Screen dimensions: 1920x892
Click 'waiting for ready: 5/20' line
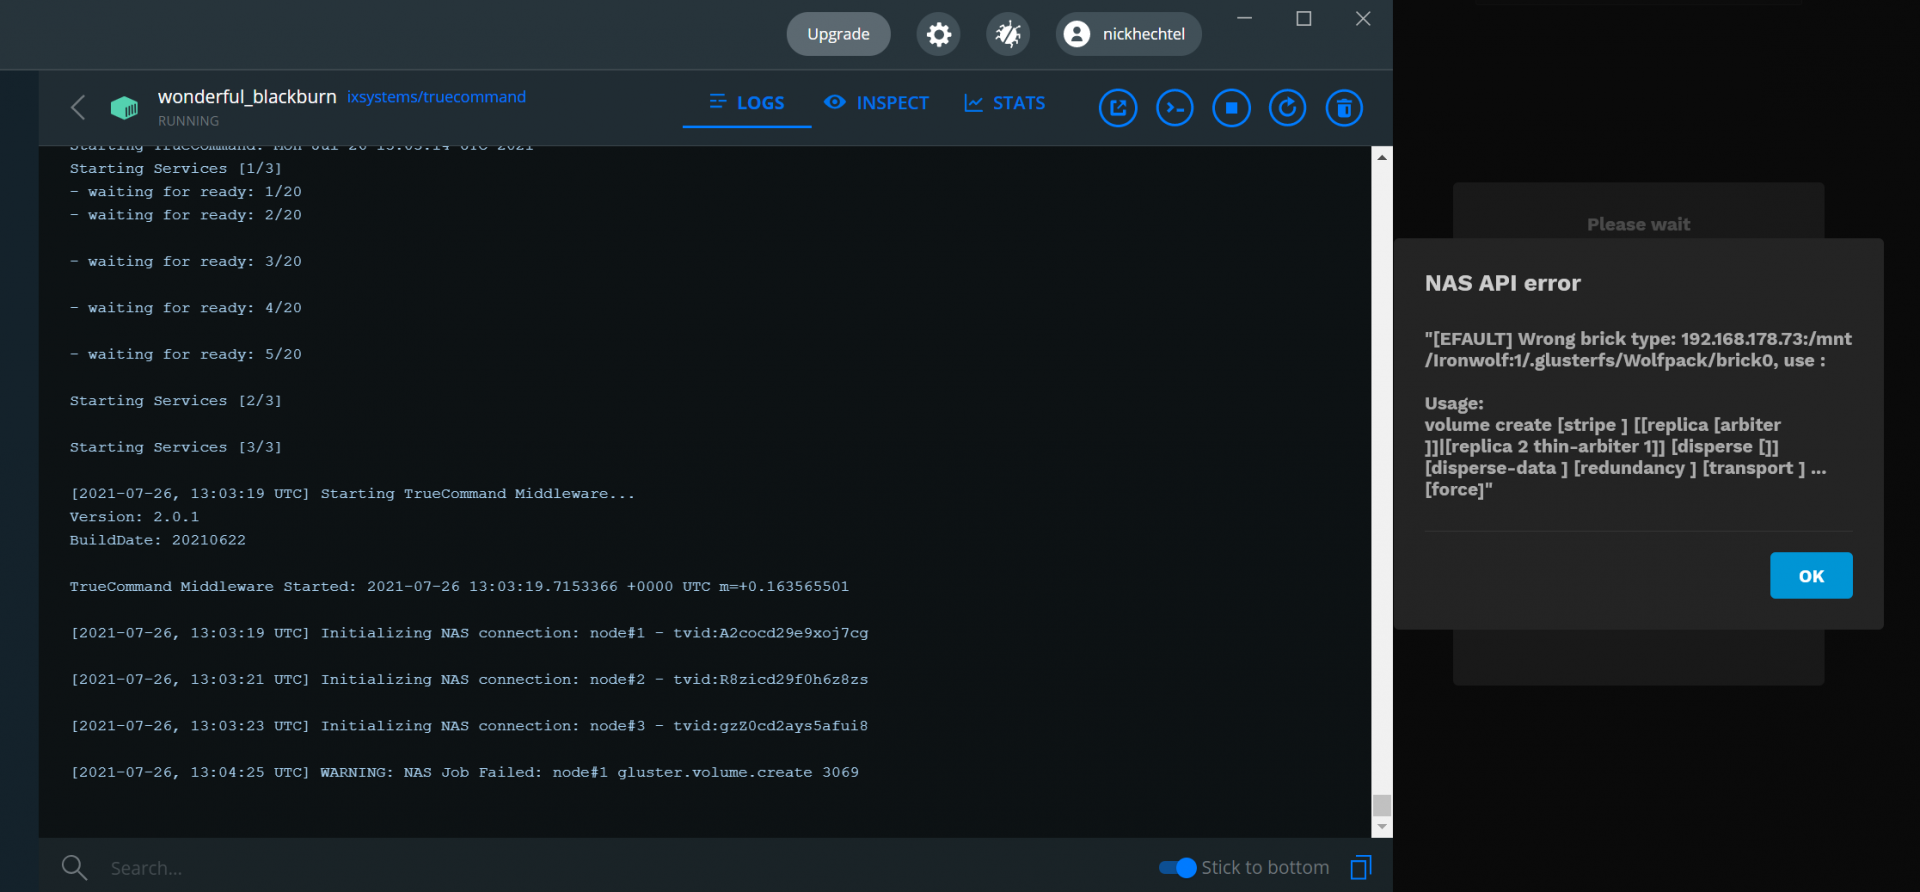(x=186, y=354)
